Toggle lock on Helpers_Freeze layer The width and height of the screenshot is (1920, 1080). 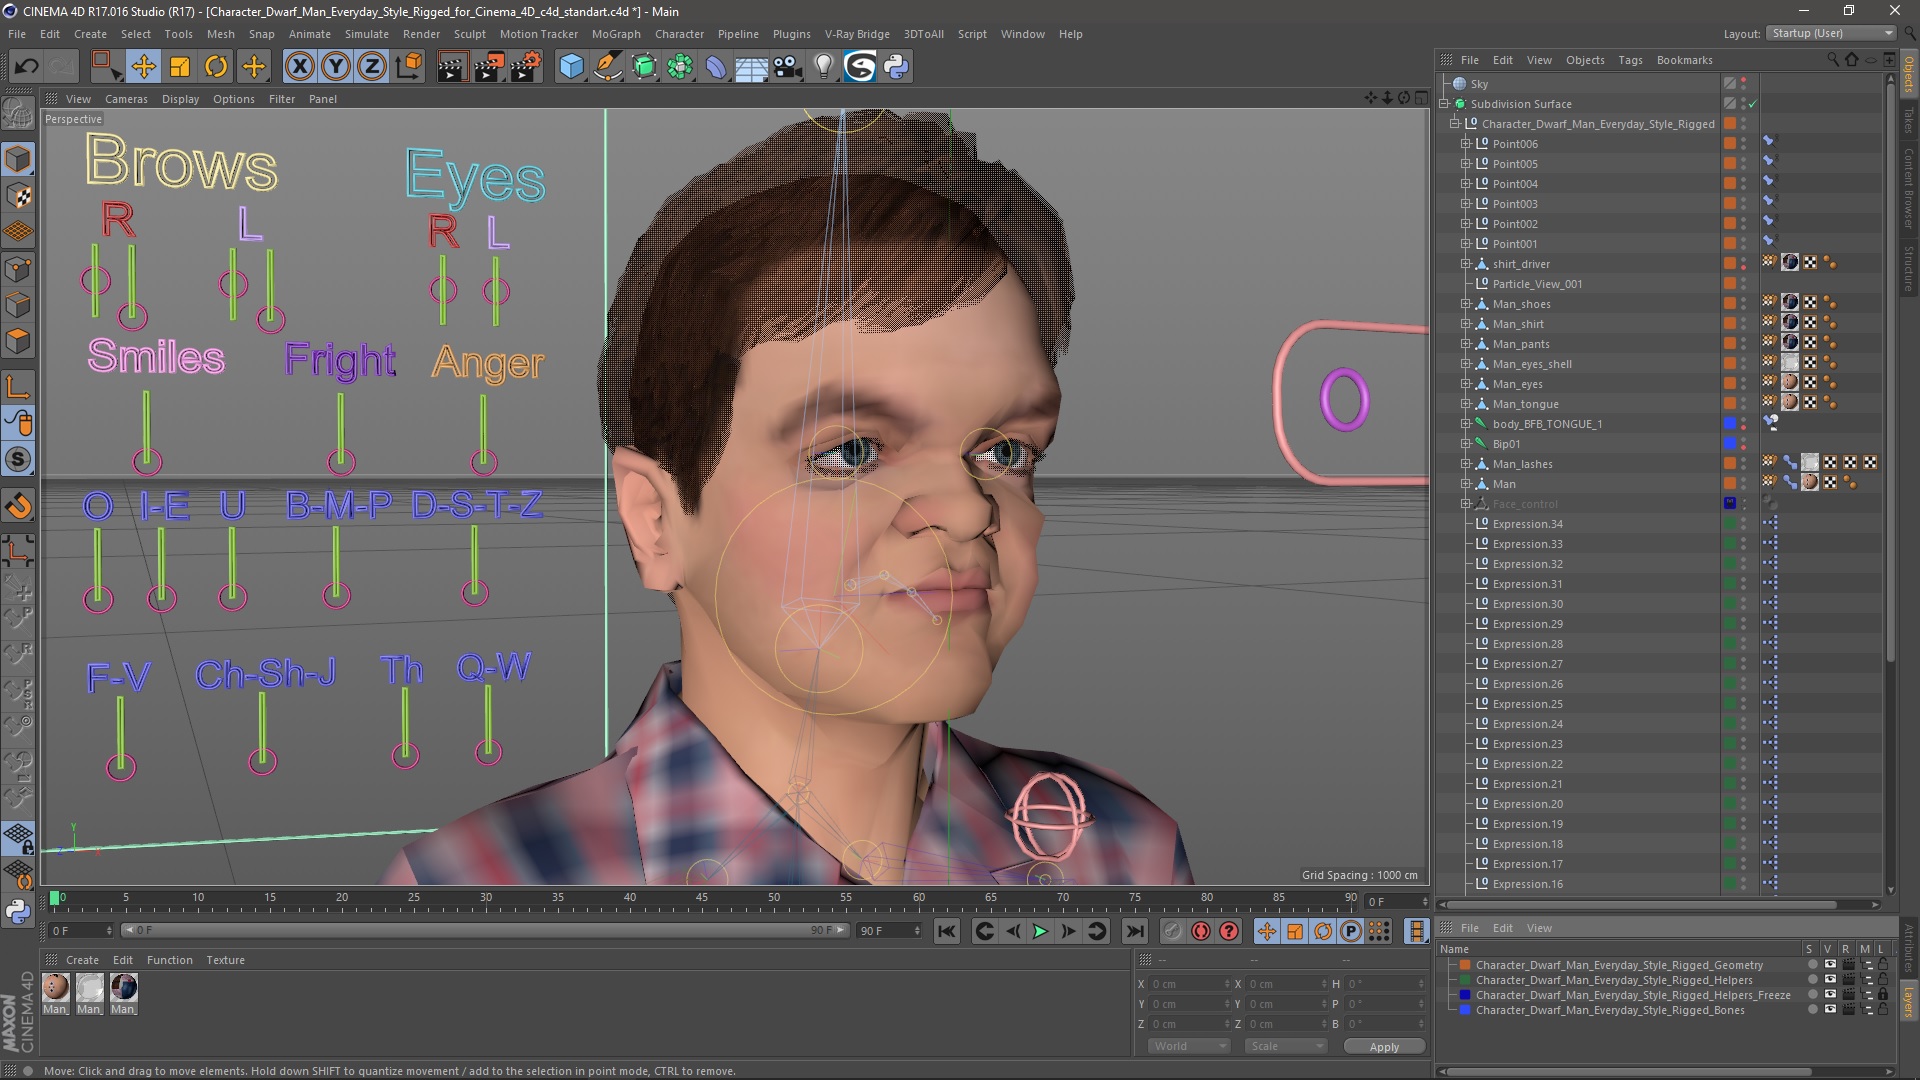(x=1882, y=995)
